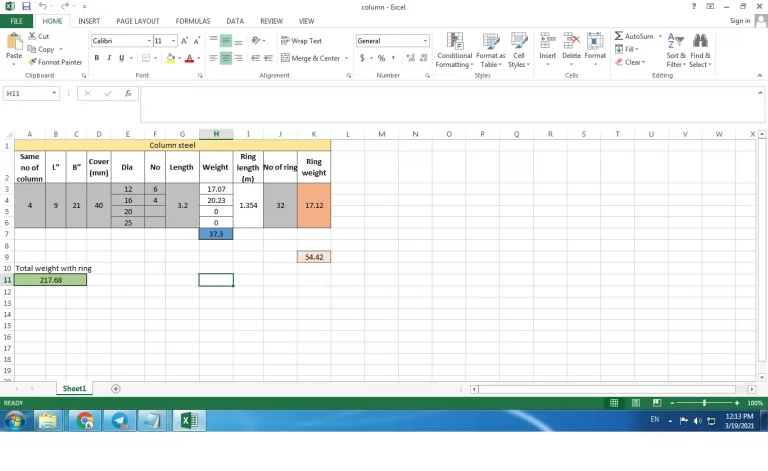Image resolution: width=768 pixels, height=471 pixels.
Task: Toggle Underline formatting
Action: point(121,58)
